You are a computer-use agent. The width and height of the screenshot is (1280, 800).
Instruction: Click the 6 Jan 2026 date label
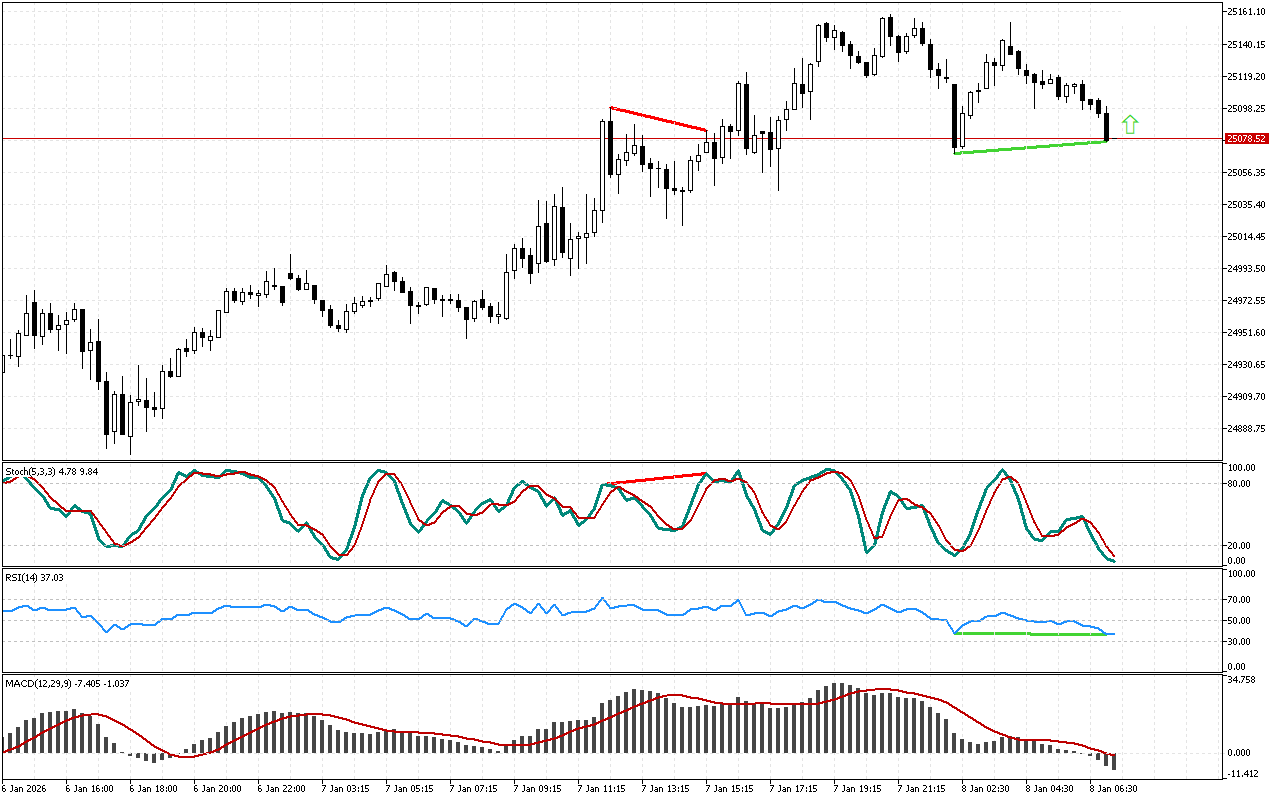click(x=29, y=788)
